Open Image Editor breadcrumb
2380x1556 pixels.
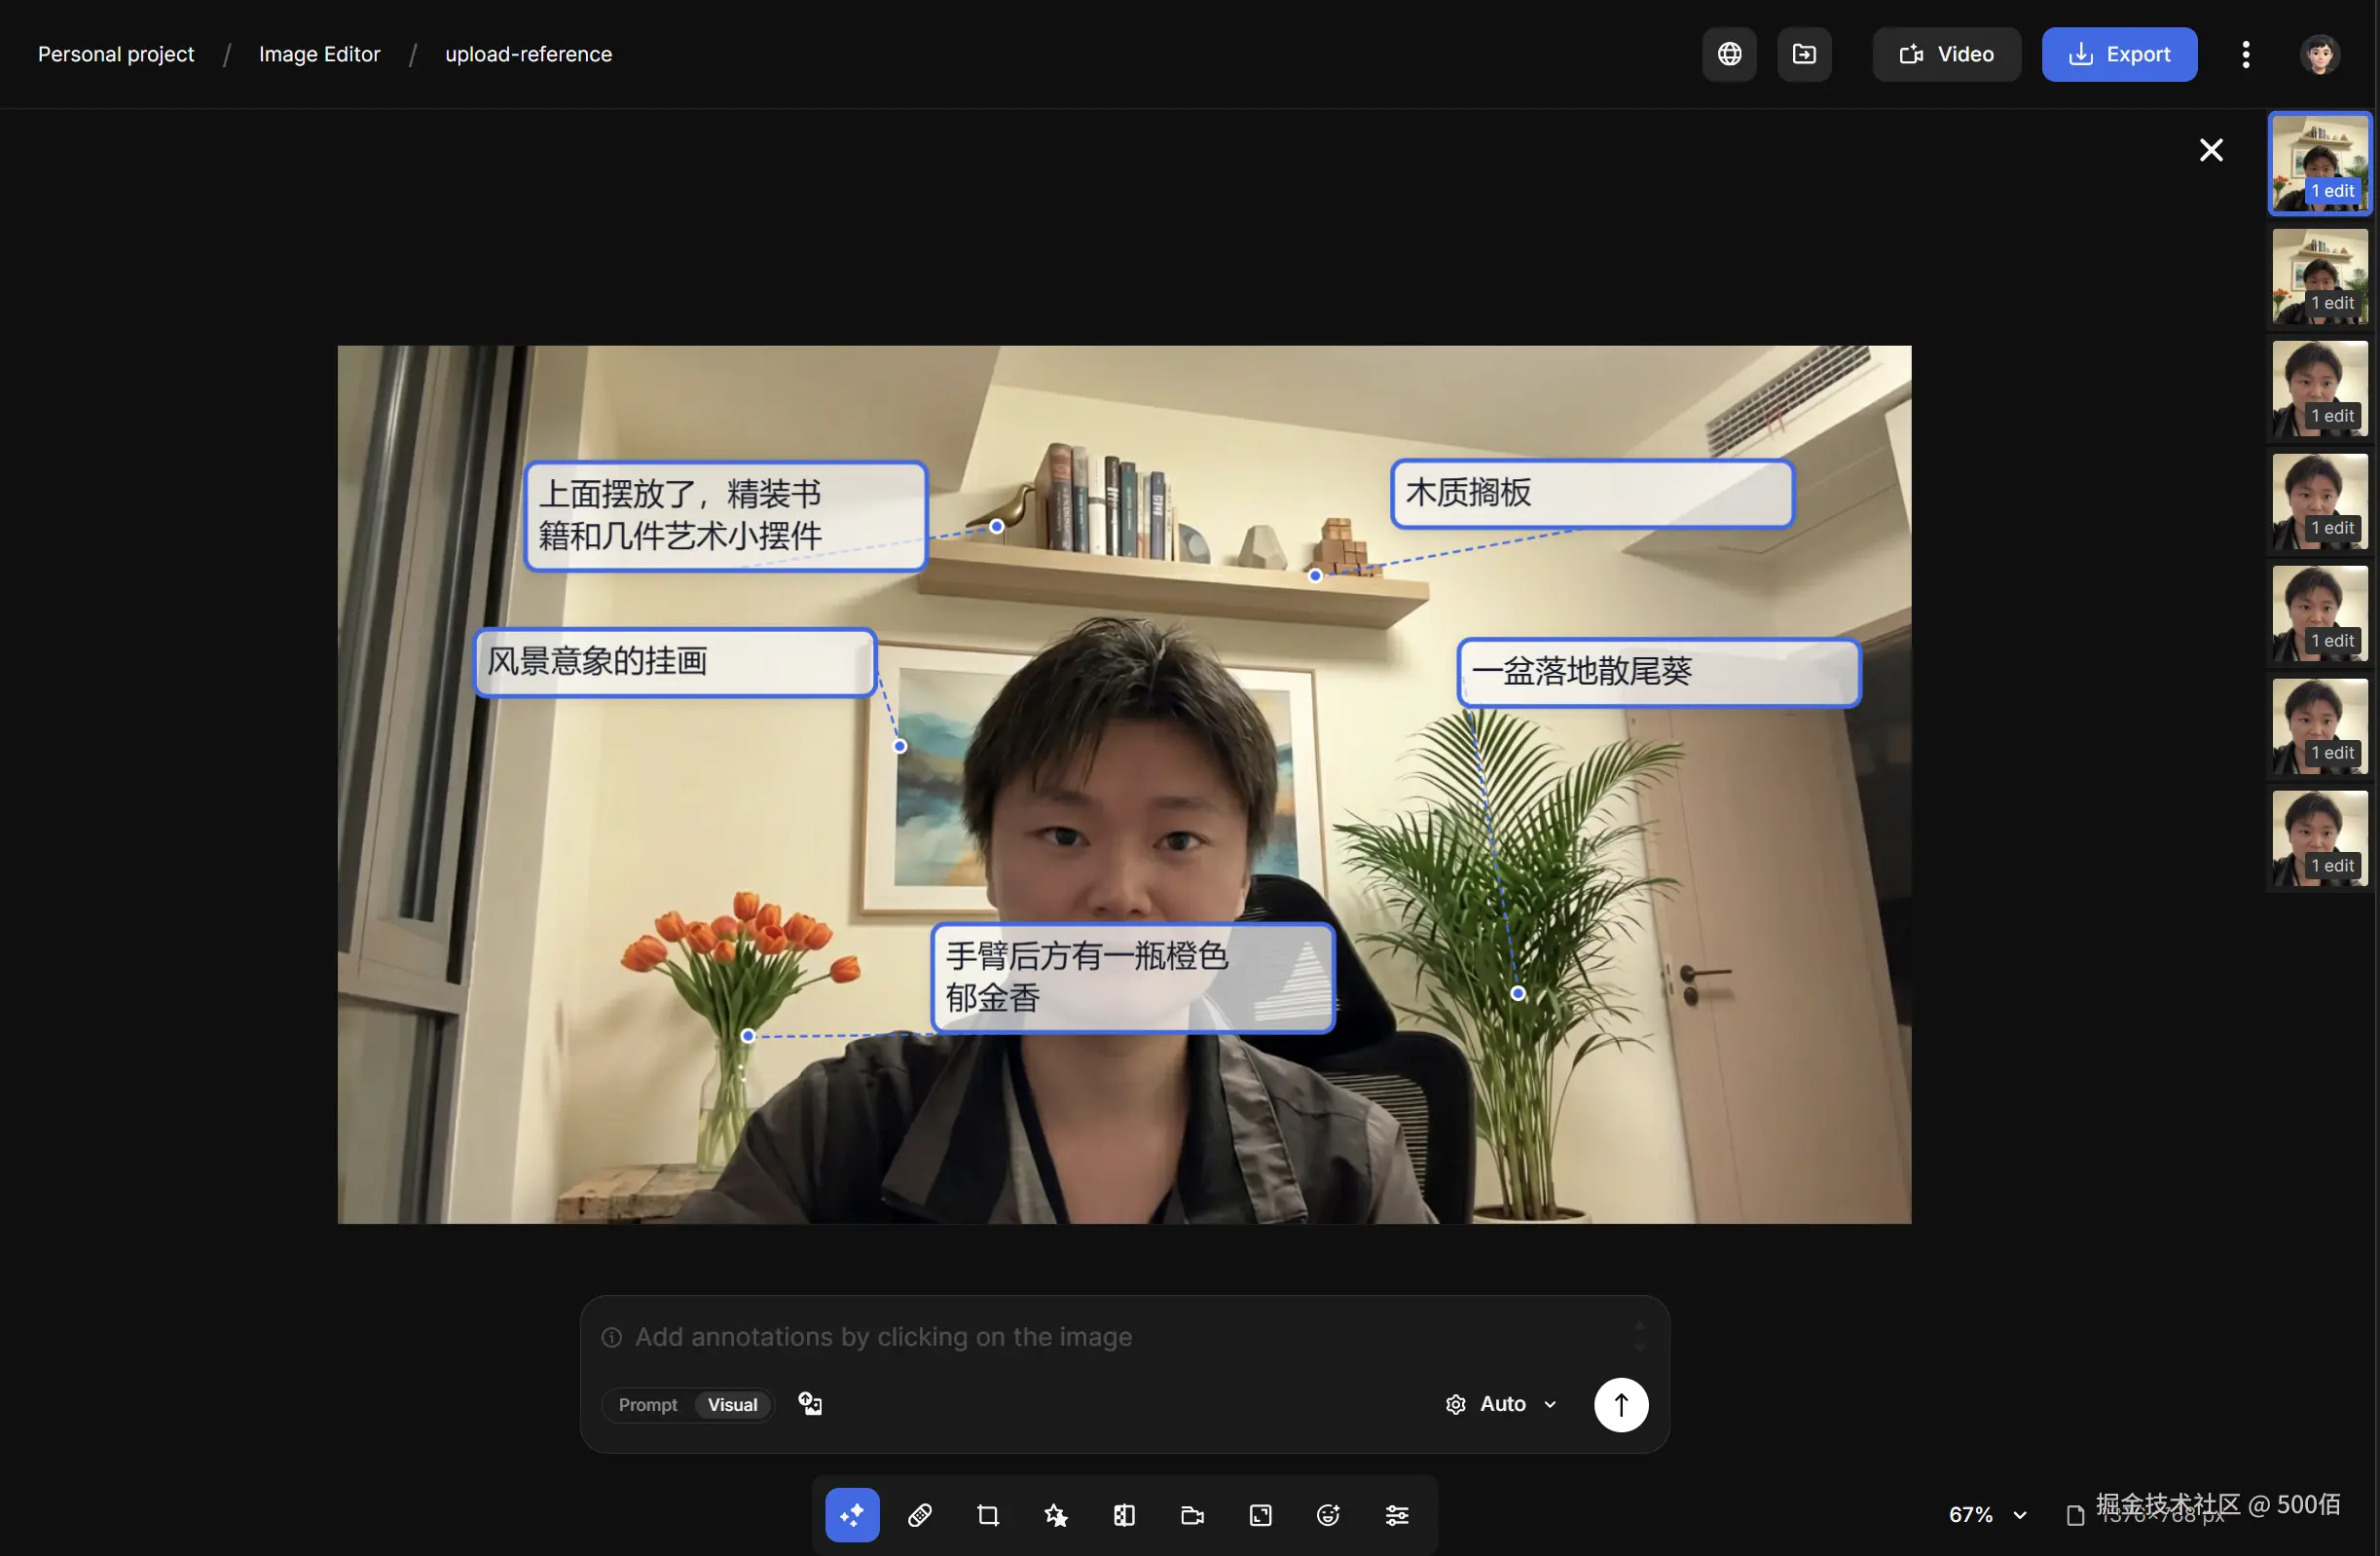click(x=319, y=54)
